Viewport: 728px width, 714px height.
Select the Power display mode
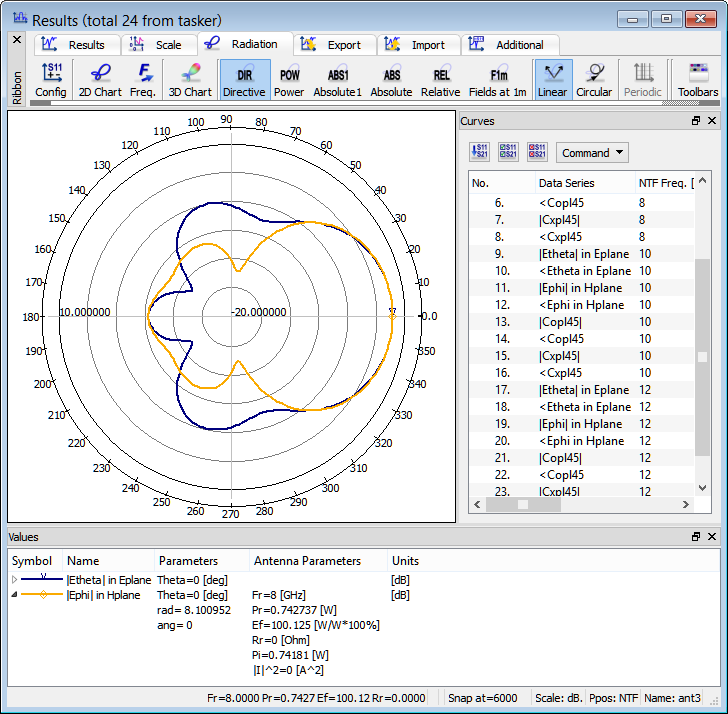[x=289, y=80]
